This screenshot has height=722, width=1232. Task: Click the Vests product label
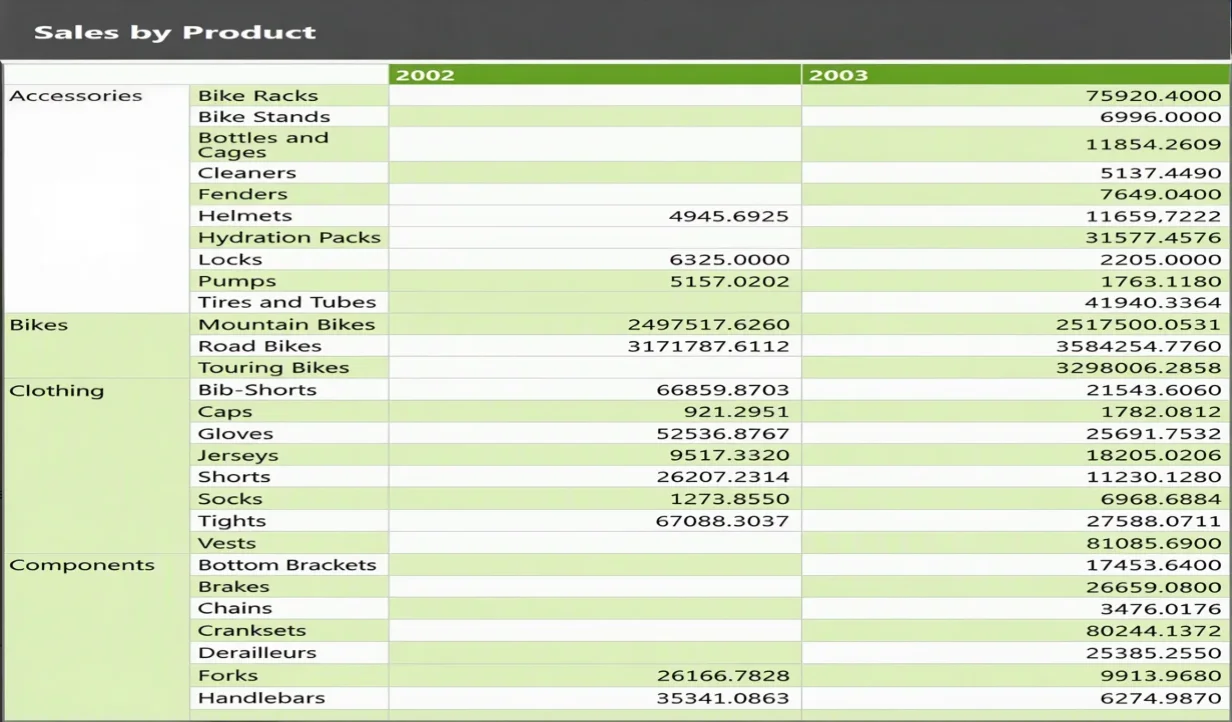[x=227, y=543]
